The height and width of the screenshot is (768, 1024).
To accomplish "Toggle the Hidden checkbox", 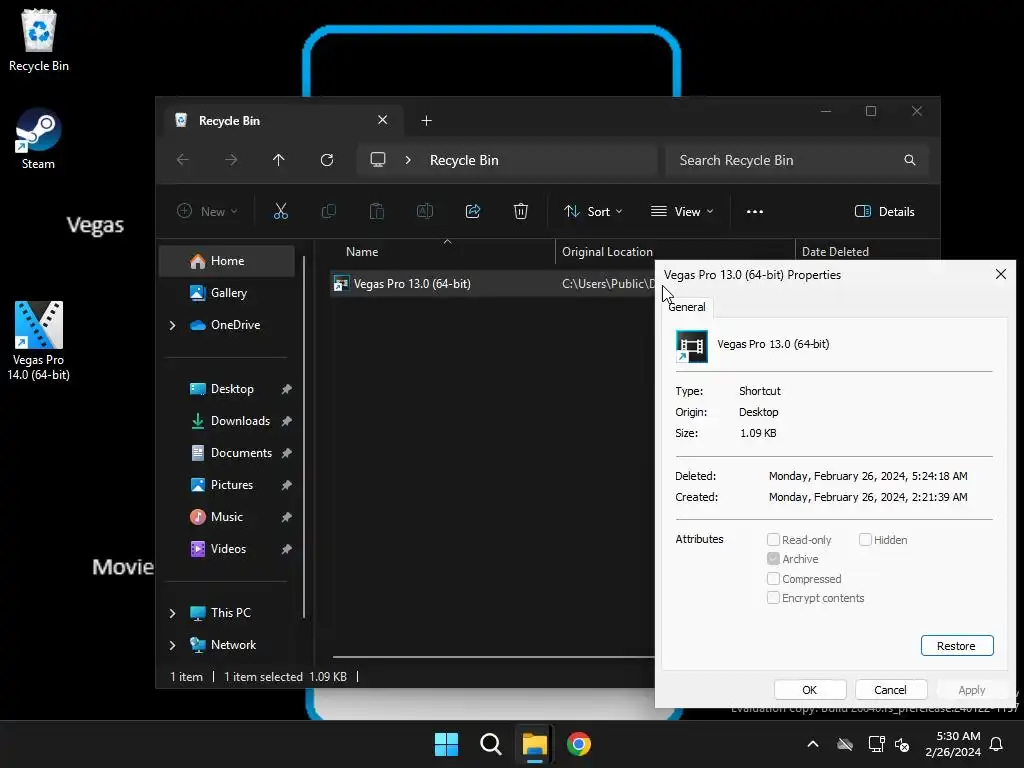I will pos(865,539).
